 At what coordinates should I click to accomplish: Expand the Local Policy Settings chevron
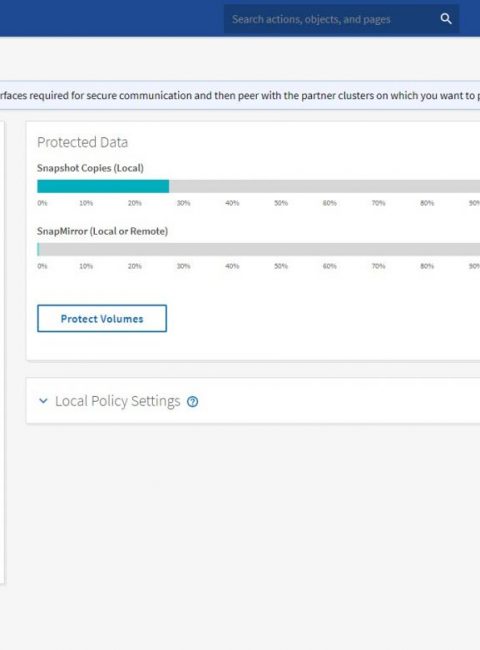pyautogui.click(x=43, y=401)
